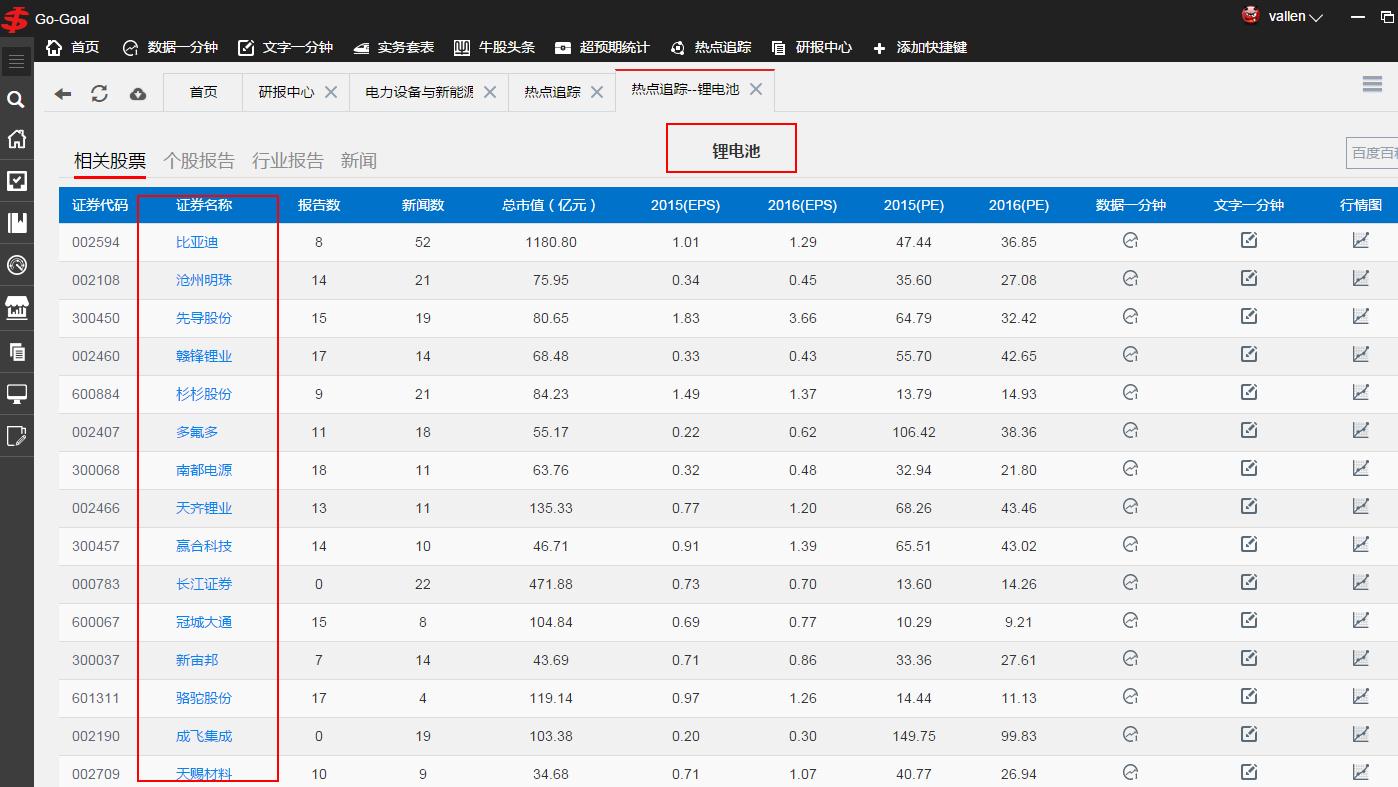Open the hamburger menu at right of tabs

[x=1372, y=85]
